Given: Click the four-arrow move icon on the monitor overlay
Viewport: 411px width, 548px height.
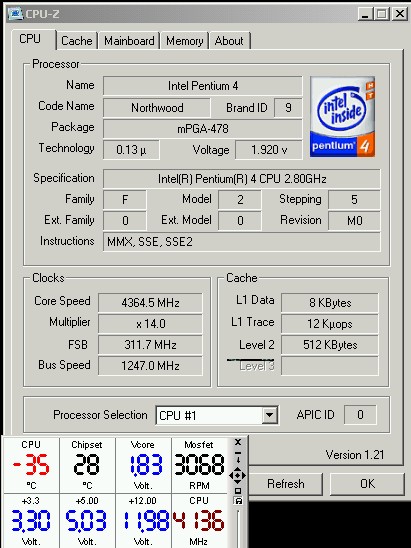Looking at the screenshot, I should pyautogui.click(x=237, y=475).
